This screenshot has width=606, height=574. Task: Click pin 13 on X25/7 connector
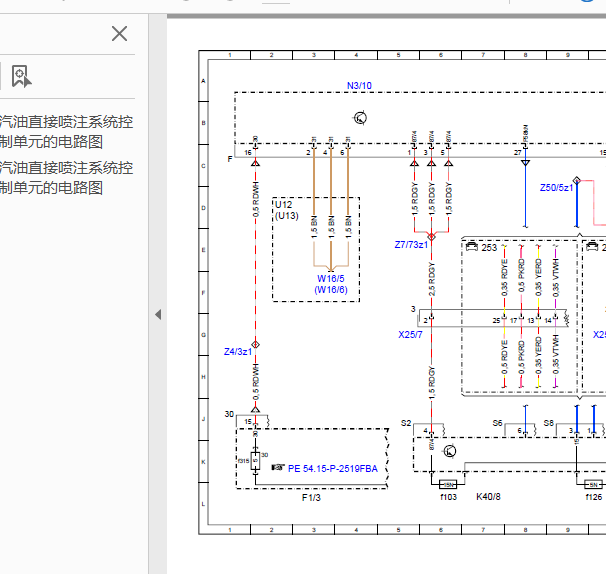pyautogui.click(x=531, y=320)
